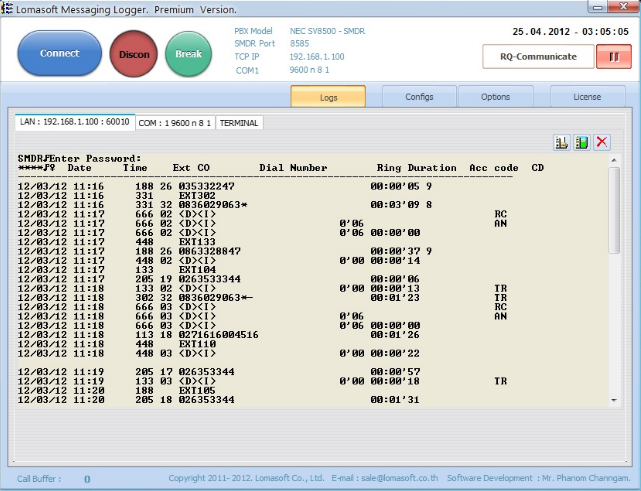Screen dimensions: 641x491
Task: Click the RQ-Communicate button
Action: coord(538,56)
